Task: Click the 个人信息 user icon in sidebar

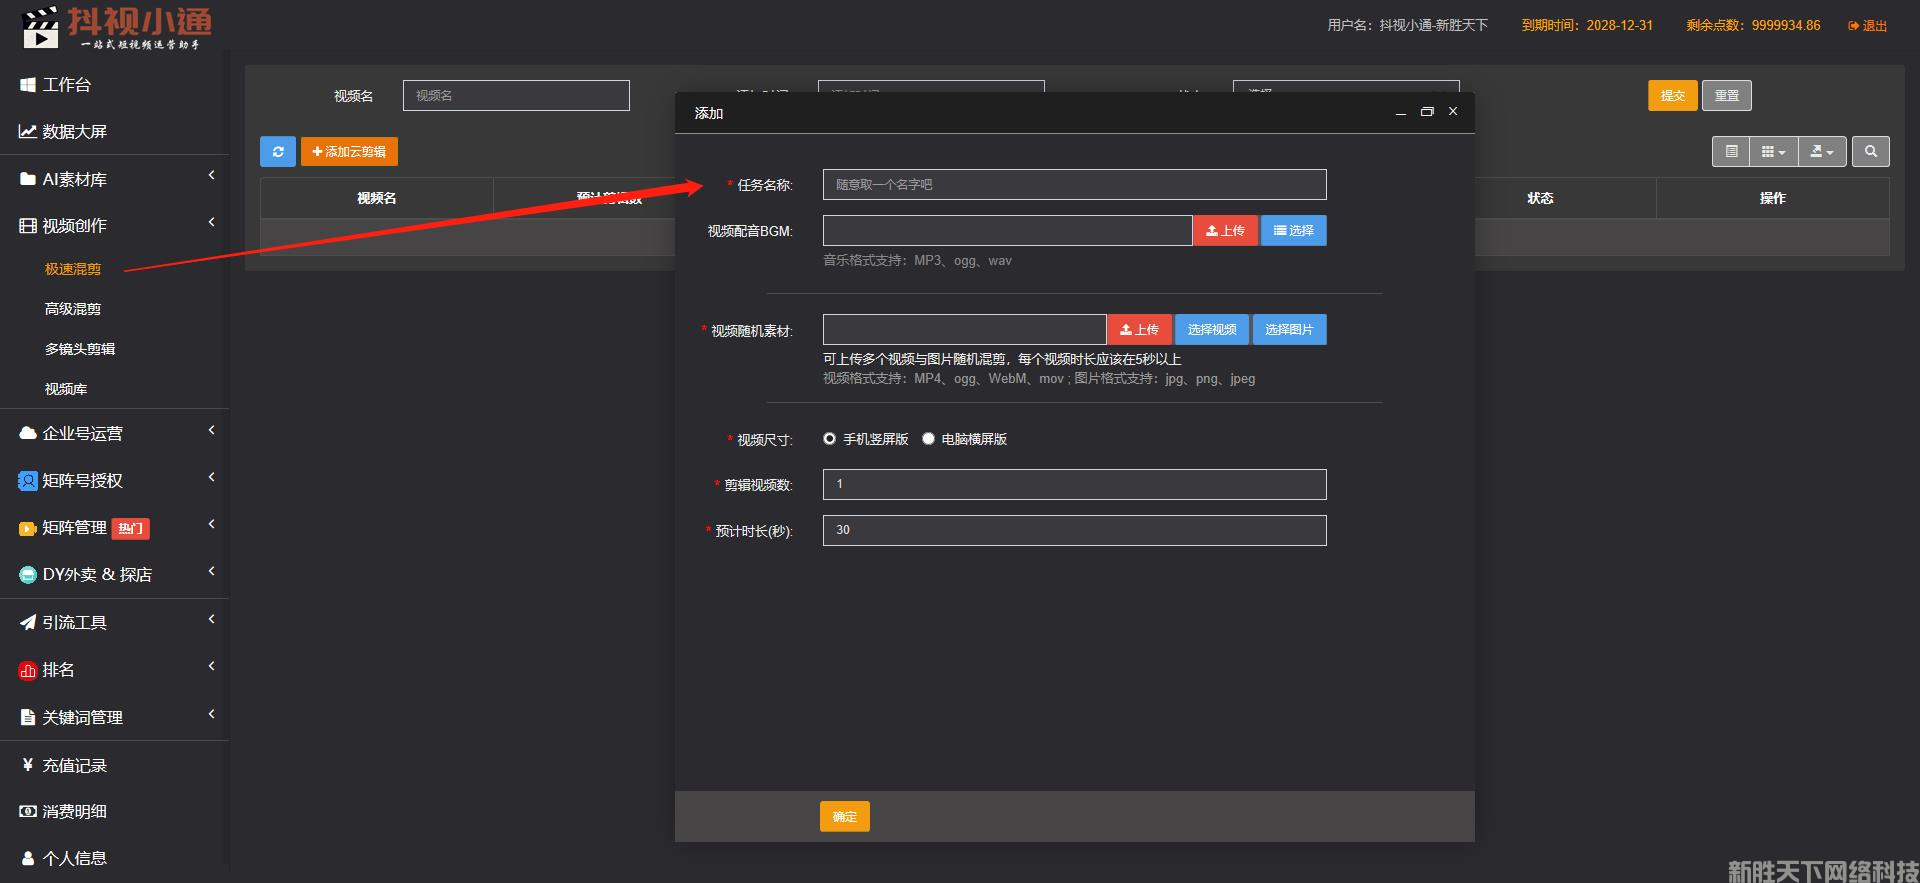Action: point(28,858)
